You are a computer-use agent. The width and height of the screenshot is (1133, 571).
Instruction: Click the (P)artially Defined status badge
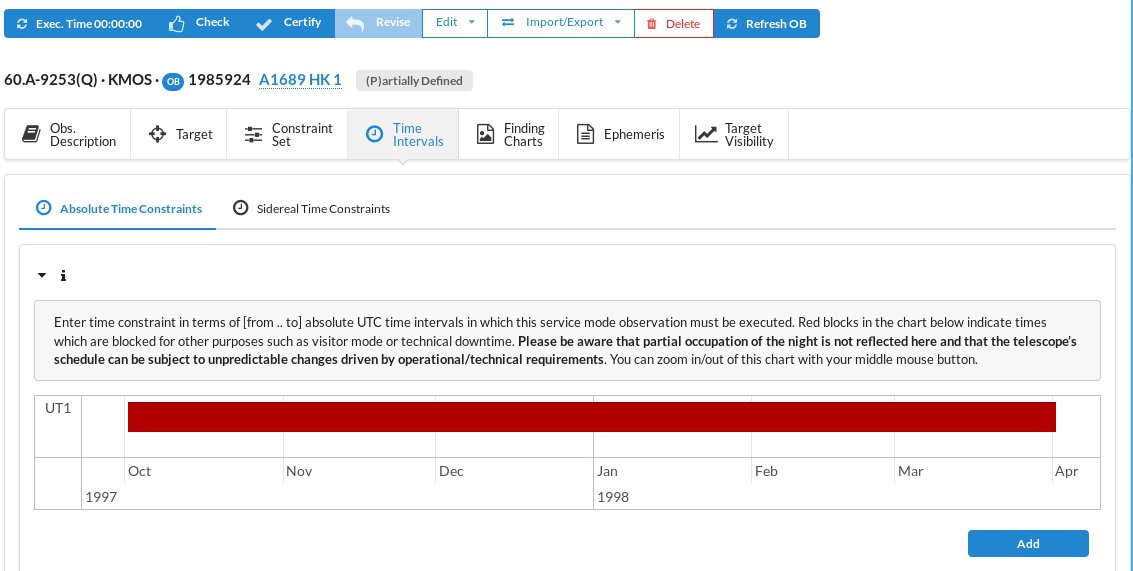[x=414, y=81]
